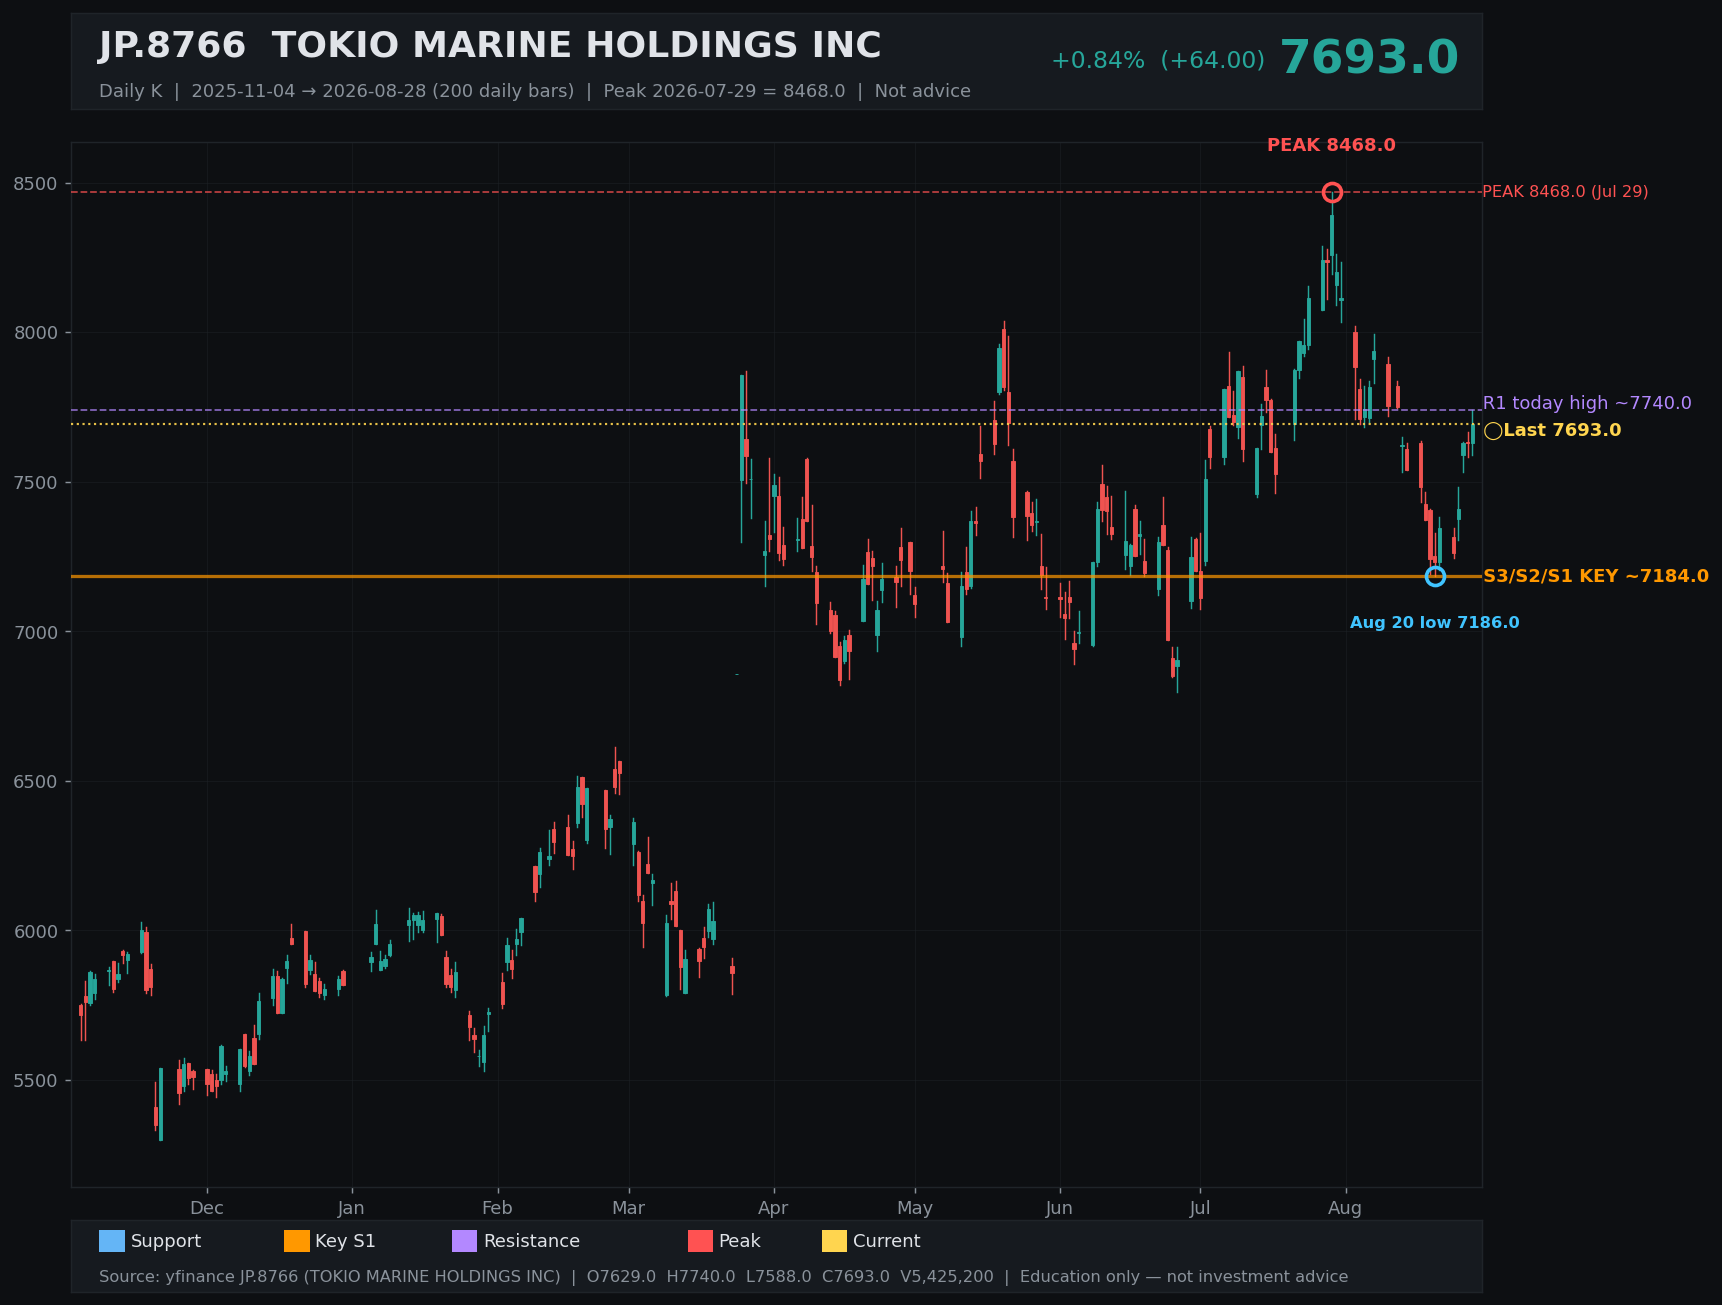Click the 6500 y-axis label
This screenshot has height=1305, width=1722.
(x=36, y=782)
